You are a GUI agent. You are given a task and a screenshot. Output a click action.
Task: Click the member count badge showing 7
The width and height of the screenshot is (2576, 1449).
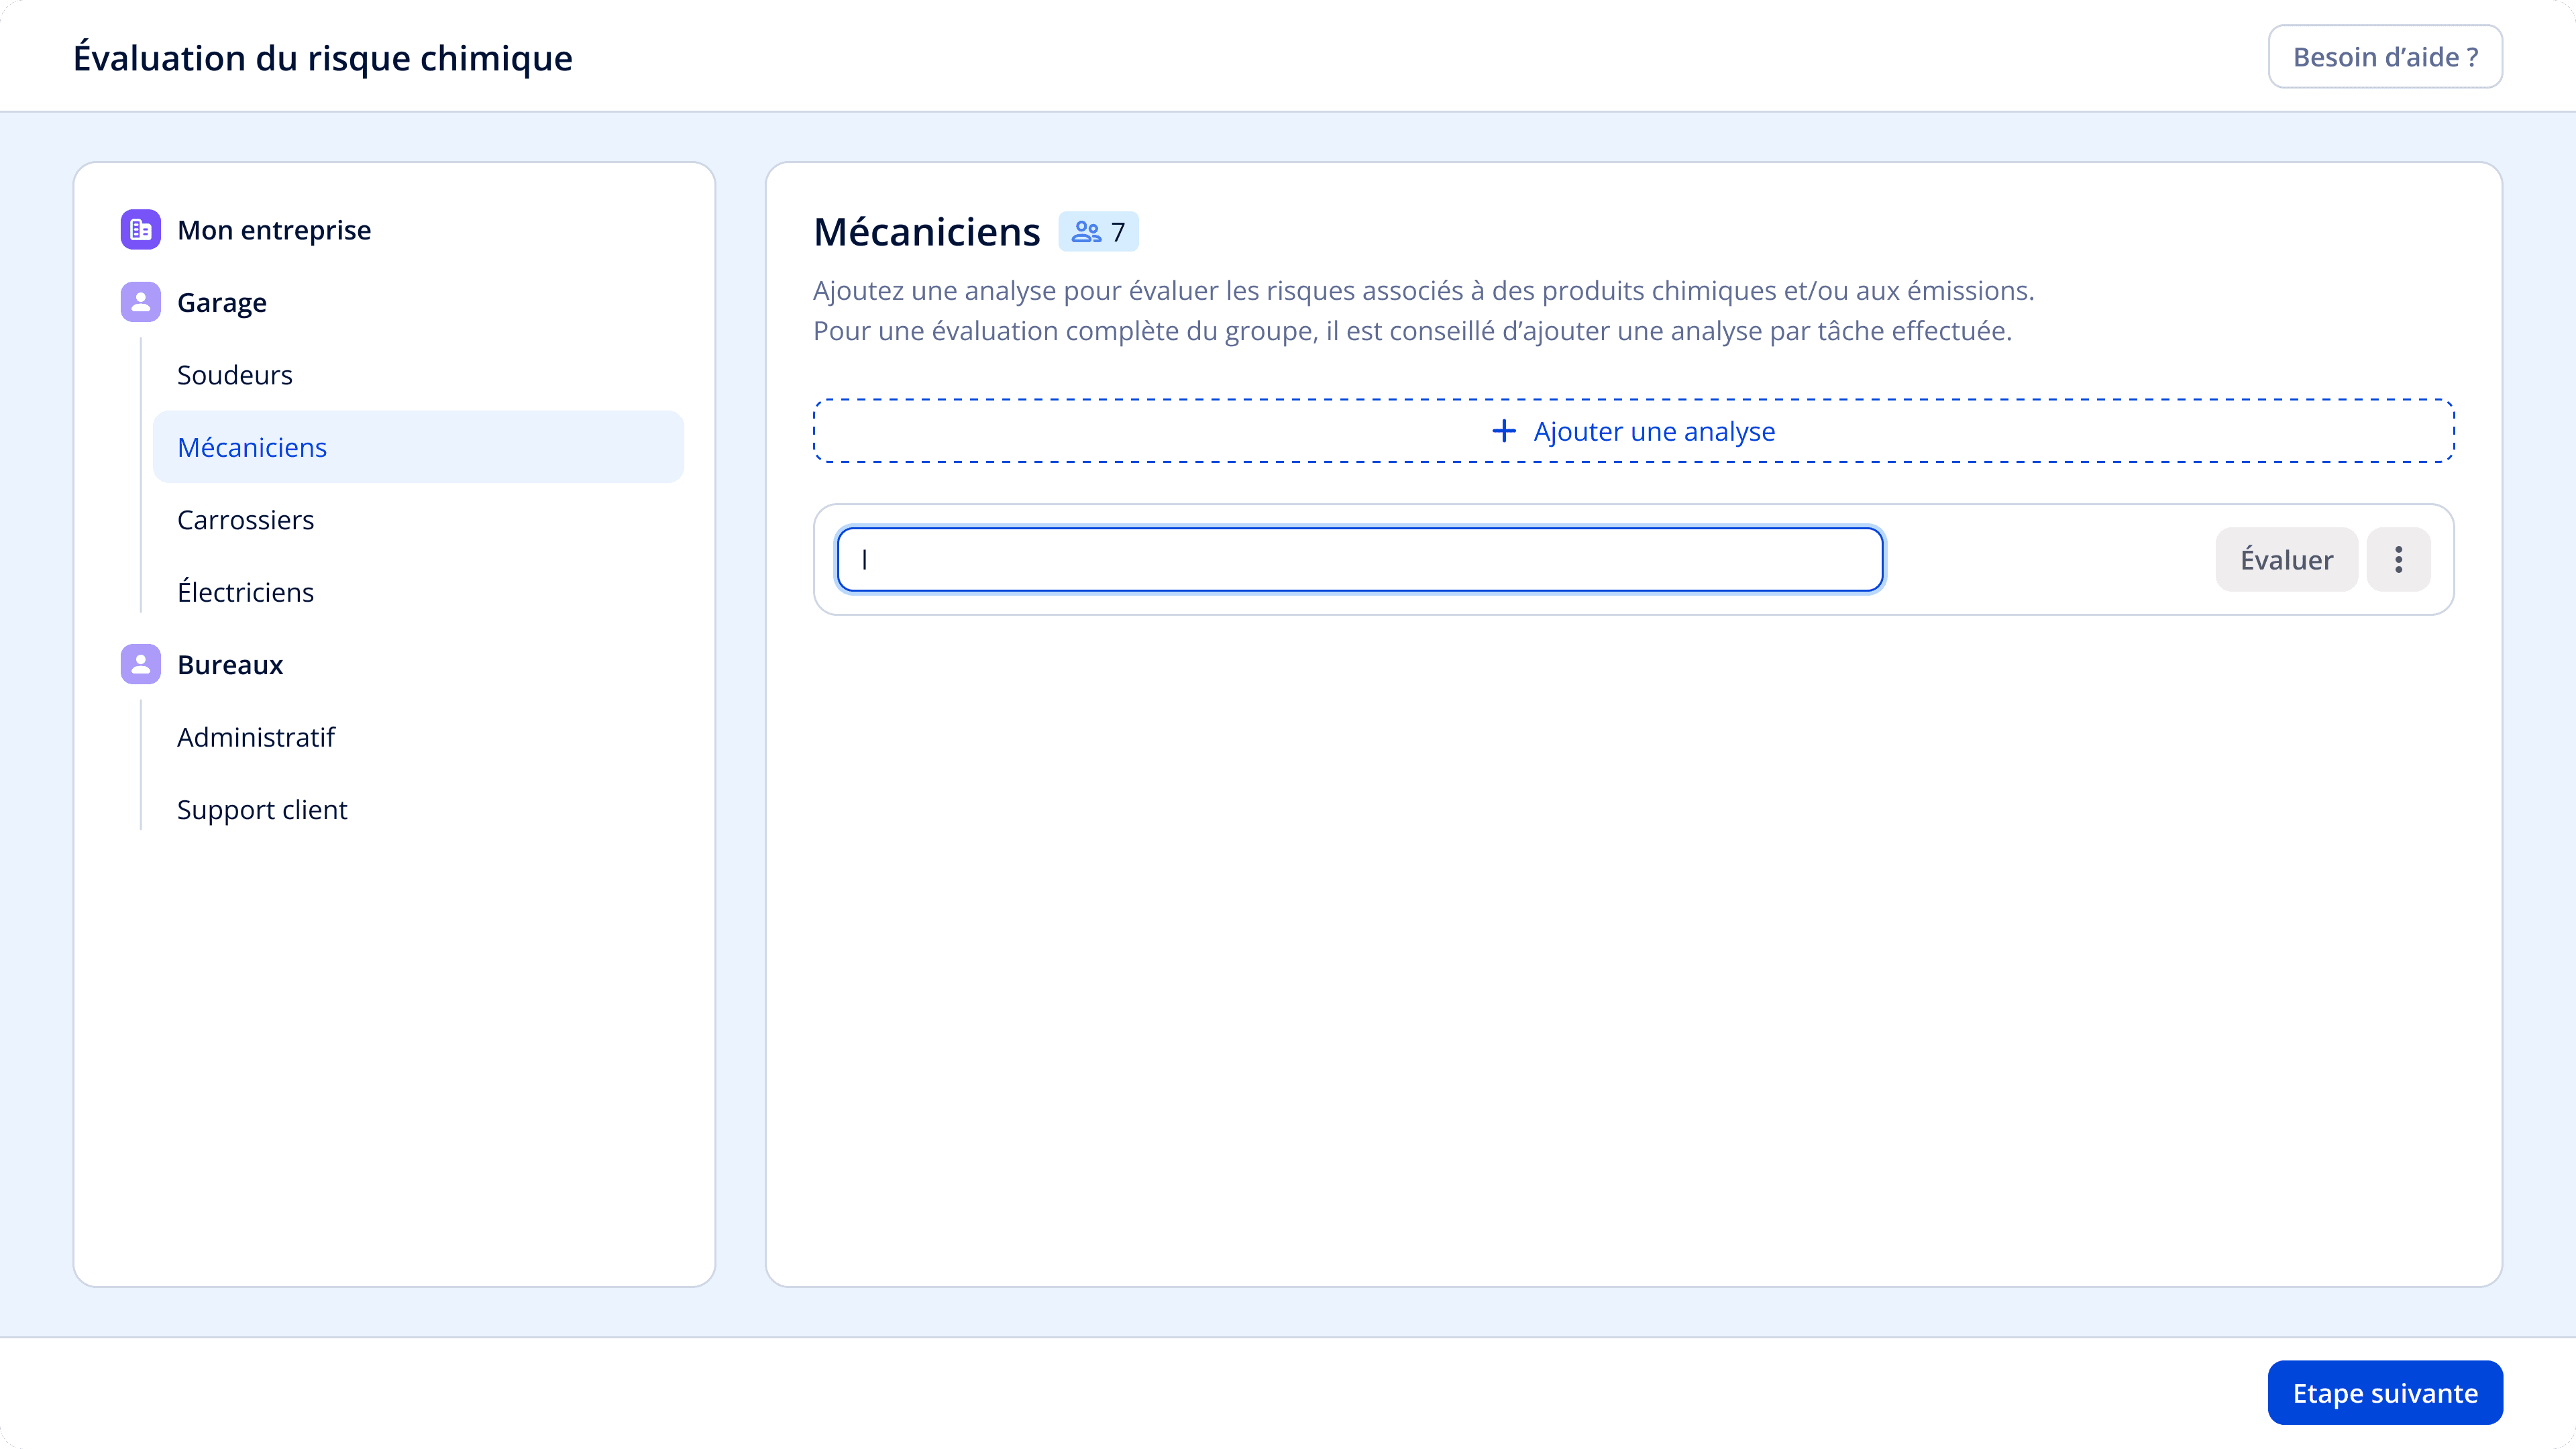tap(1099, 232)
